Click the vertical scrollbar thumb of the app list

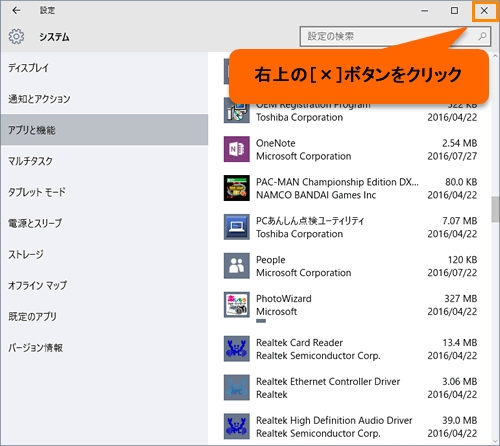pos(495,210)
